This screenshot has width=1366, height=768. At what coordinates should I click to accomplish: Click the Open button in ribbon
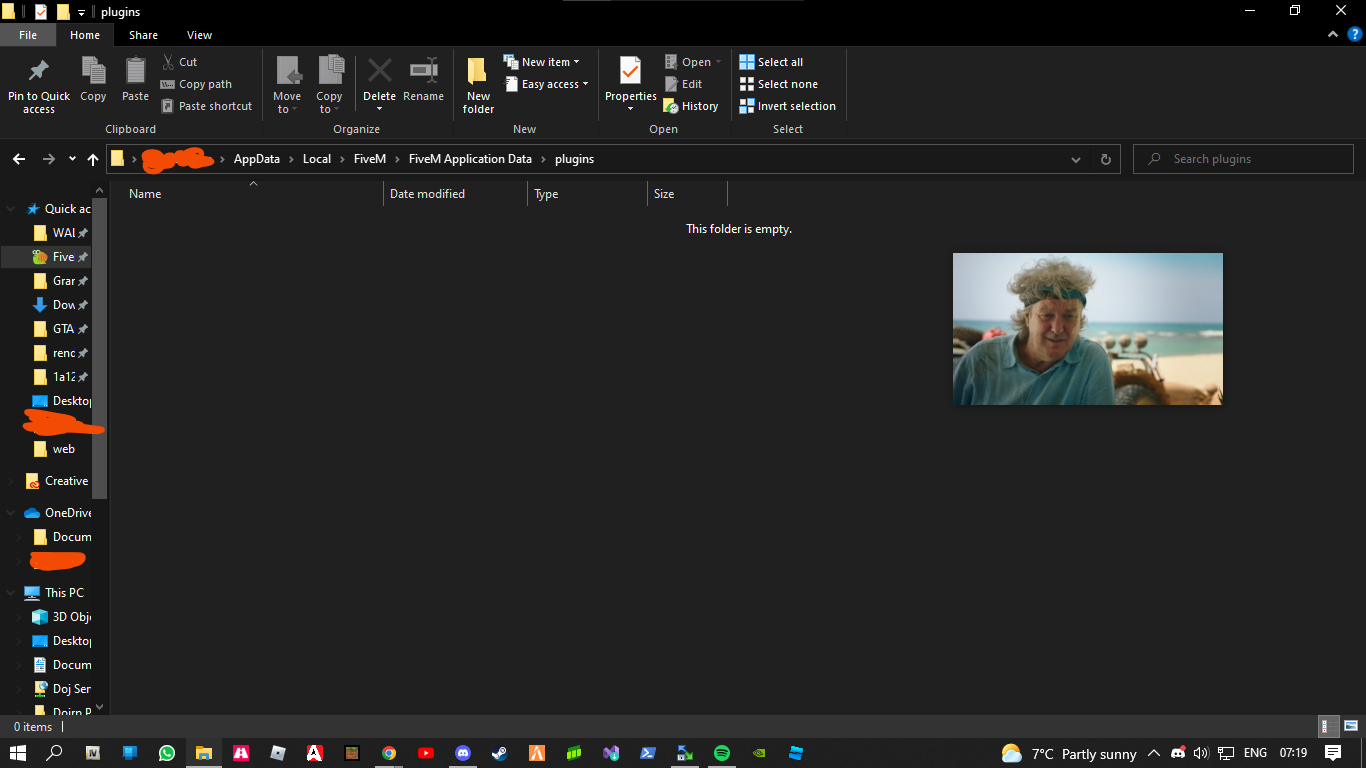coord(693,62)
